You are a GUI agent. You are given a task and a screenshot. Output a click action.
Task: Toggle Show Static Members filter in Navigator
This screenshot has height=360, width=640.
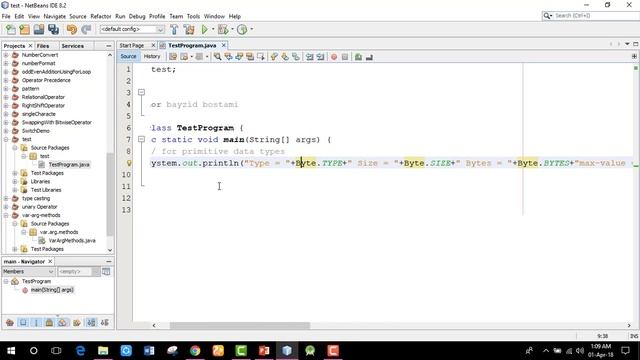36,322
